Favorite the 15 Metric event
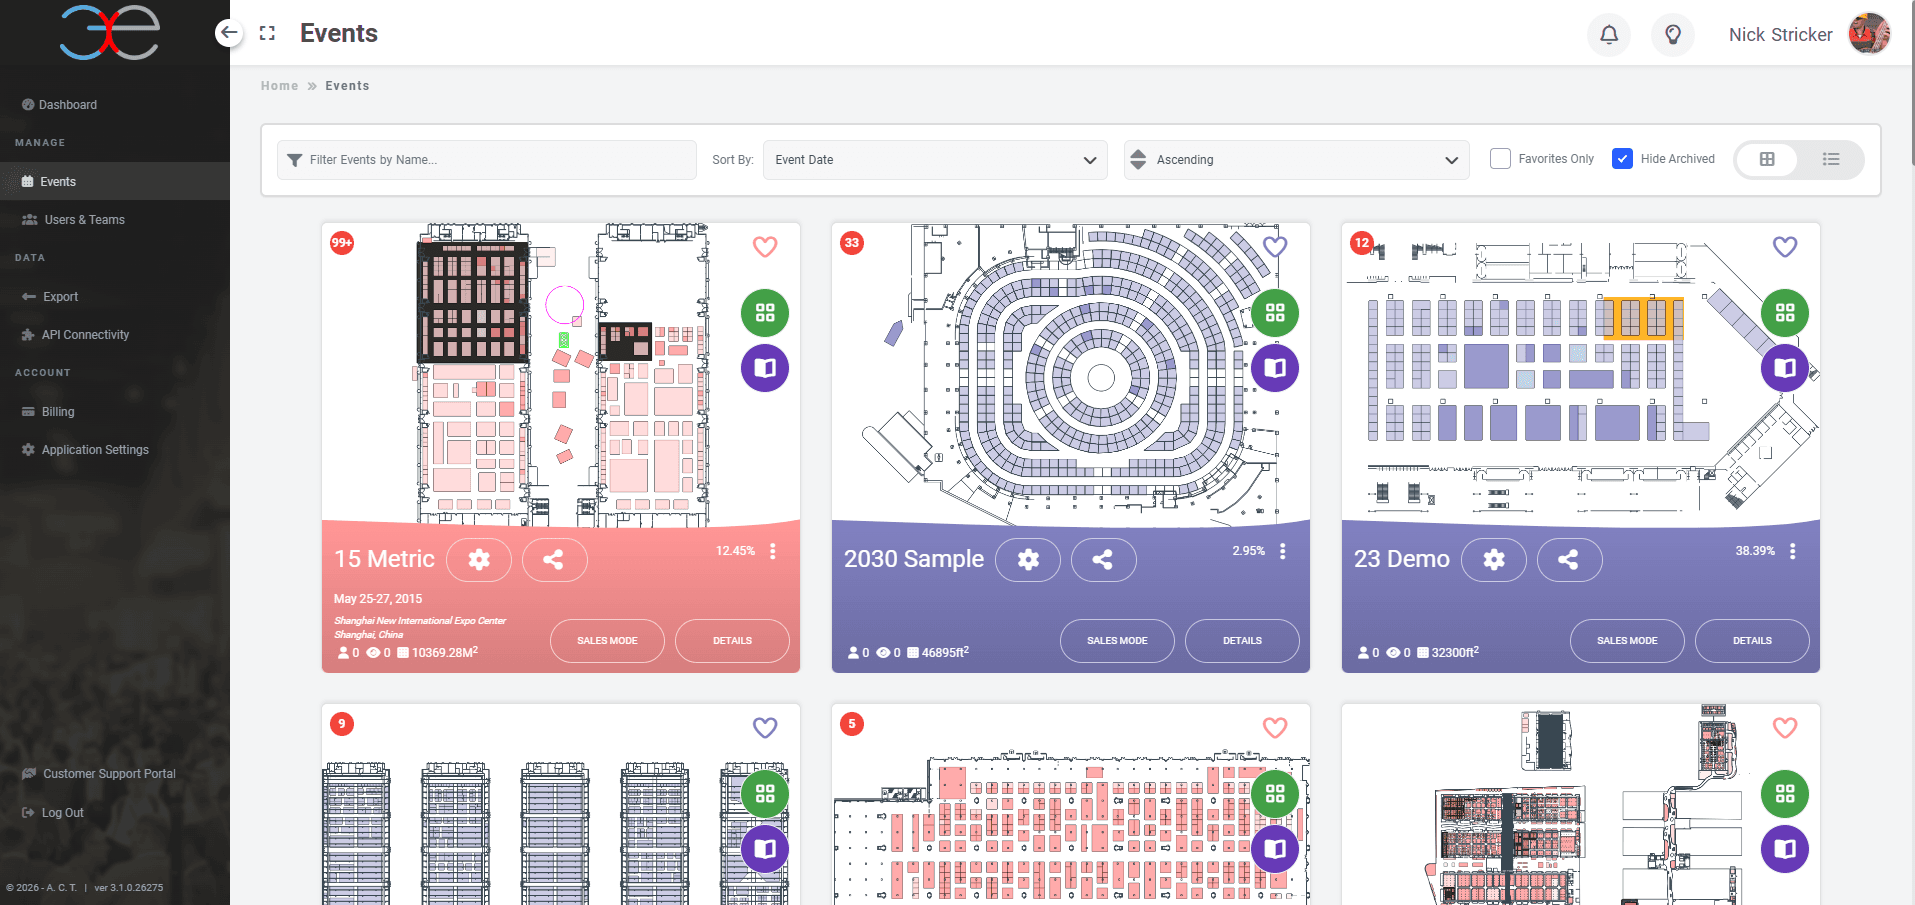Image resolution: width=1915 pixels, height=905 pixels. click(x=765, y=246)
